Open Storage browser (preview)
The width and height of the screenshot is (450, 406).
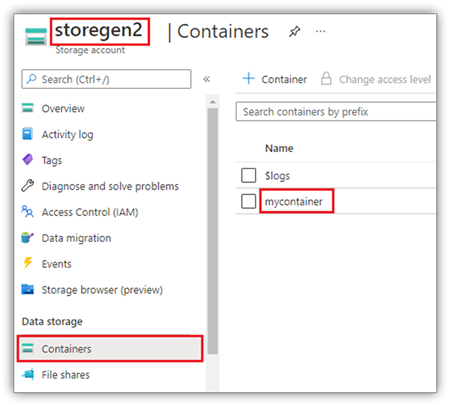click(x=92, y=290)
